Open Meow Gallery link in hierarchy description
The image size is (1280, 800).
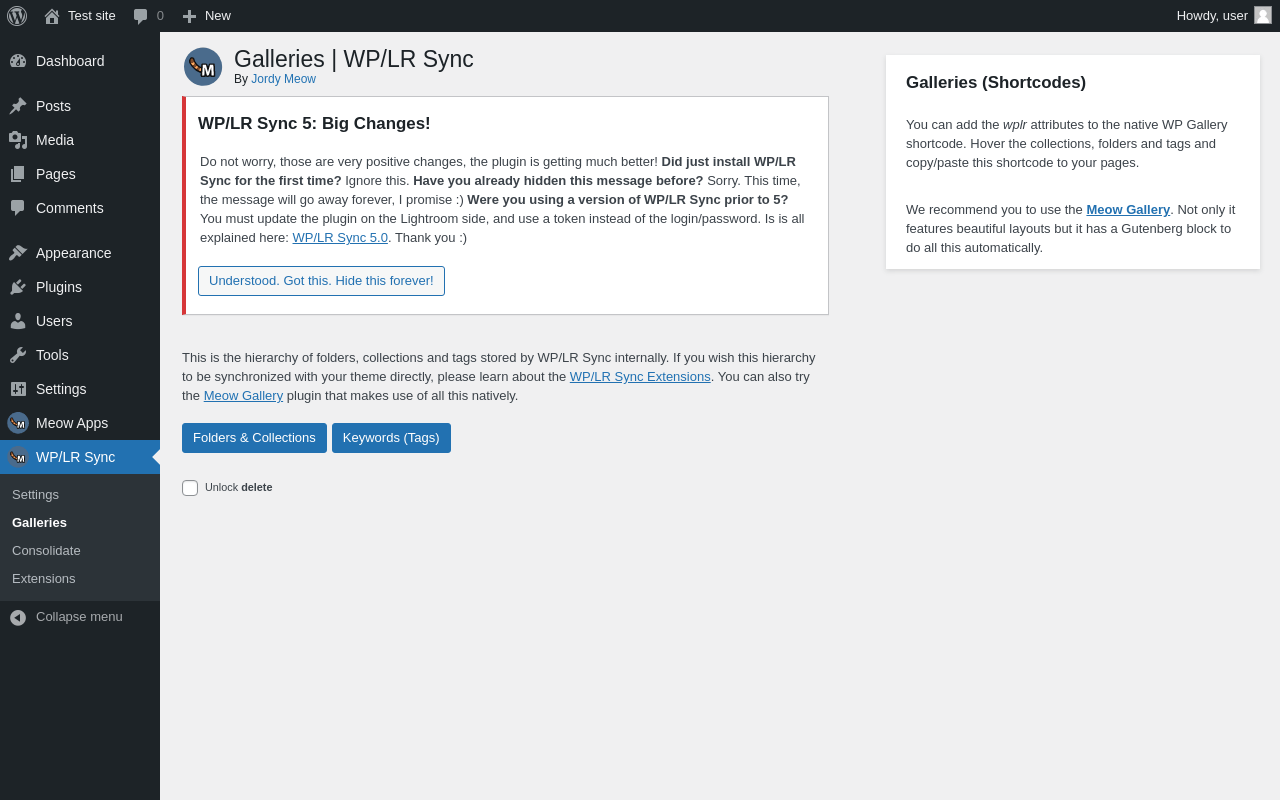point(243,396)
